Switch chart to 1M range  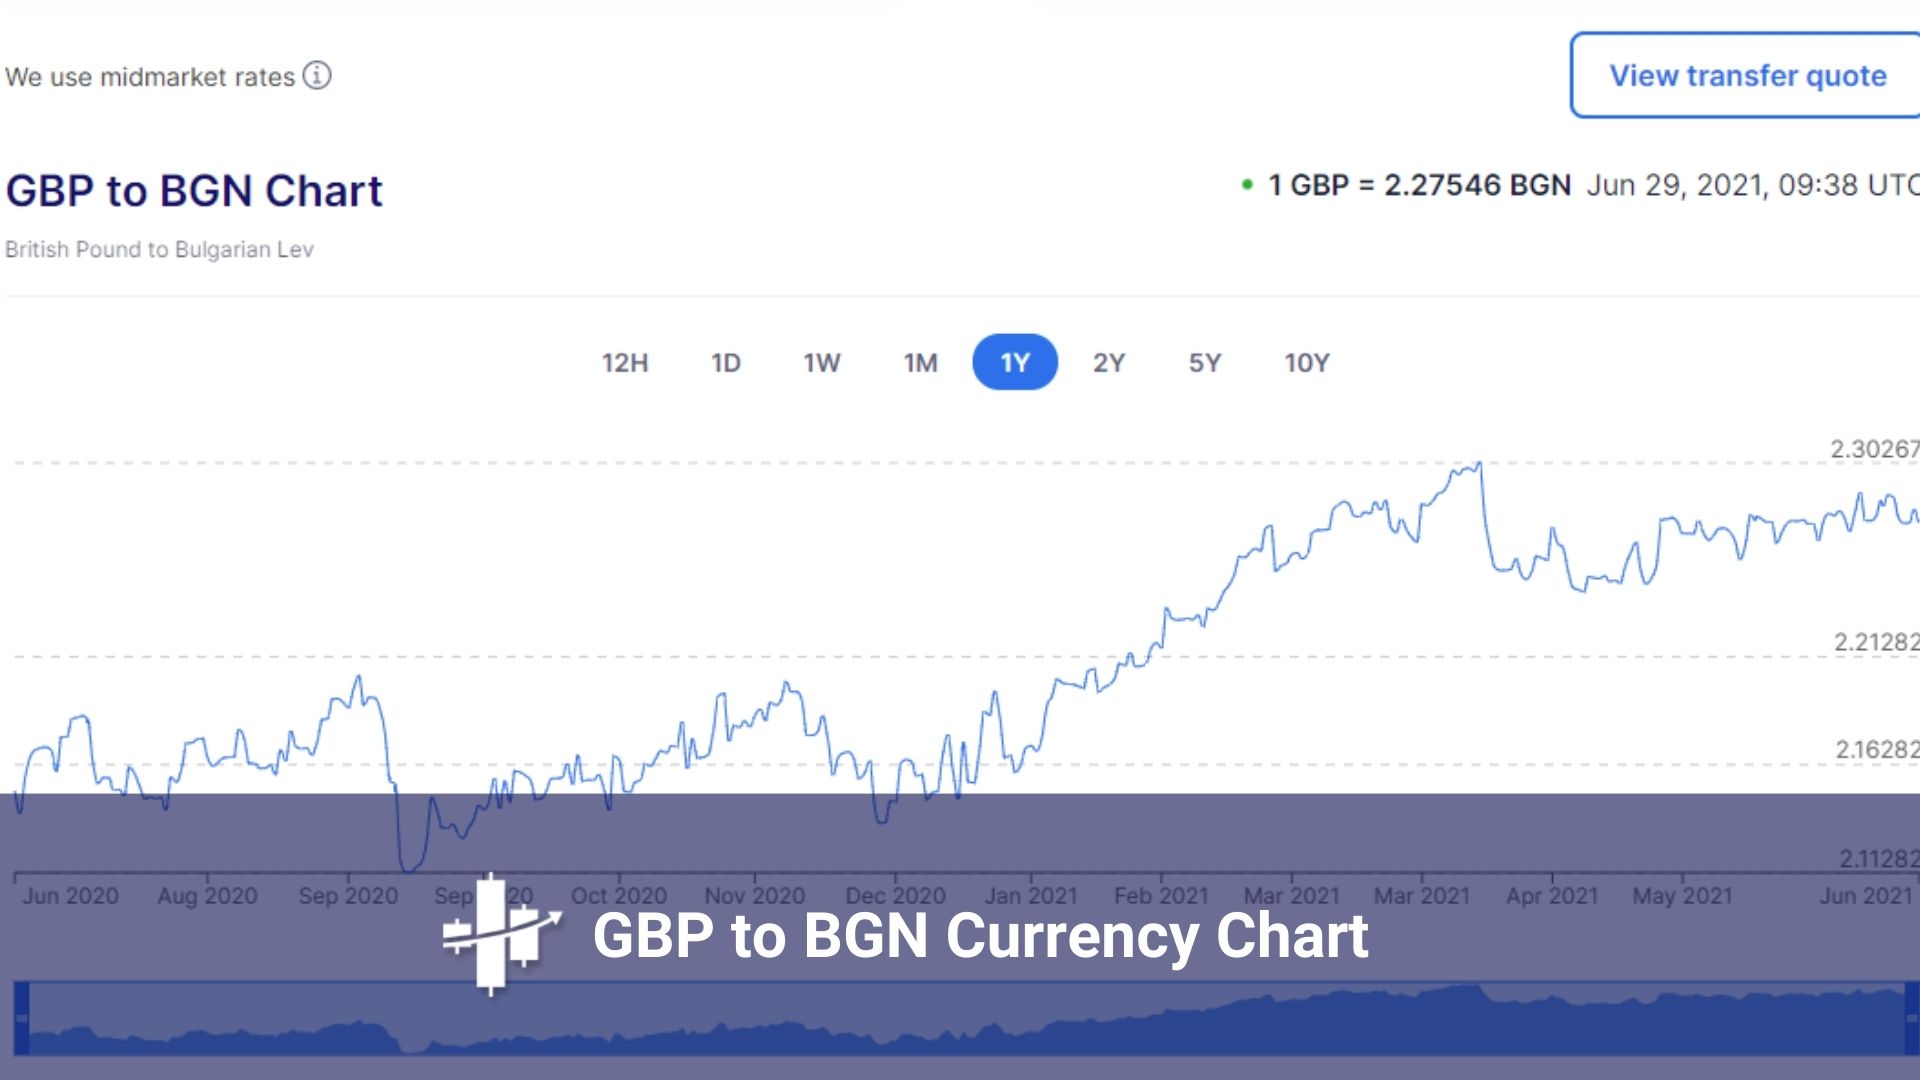(x=920, y=363)
